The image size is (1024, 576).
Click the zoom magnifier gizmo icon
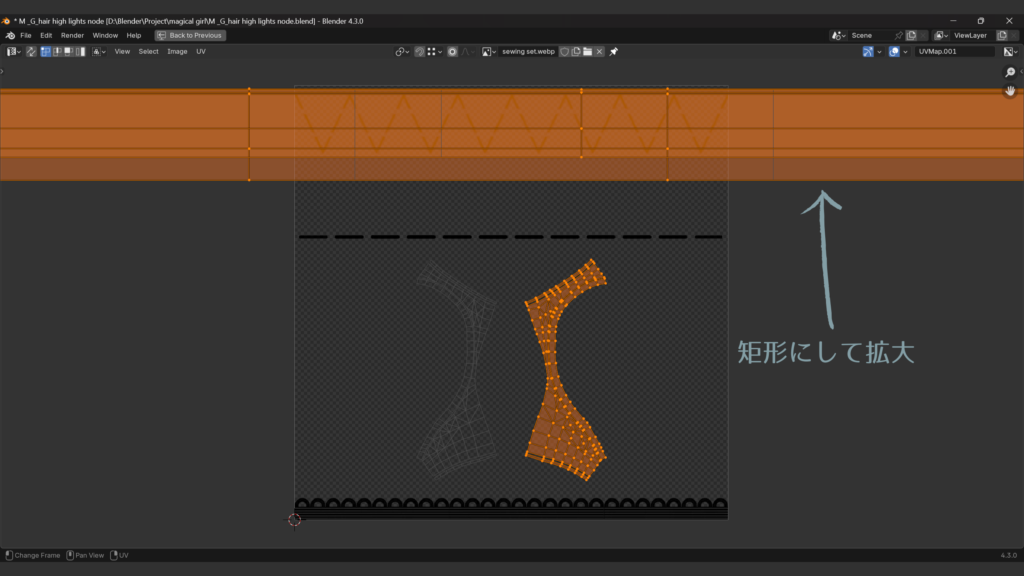coord(1010,72)
